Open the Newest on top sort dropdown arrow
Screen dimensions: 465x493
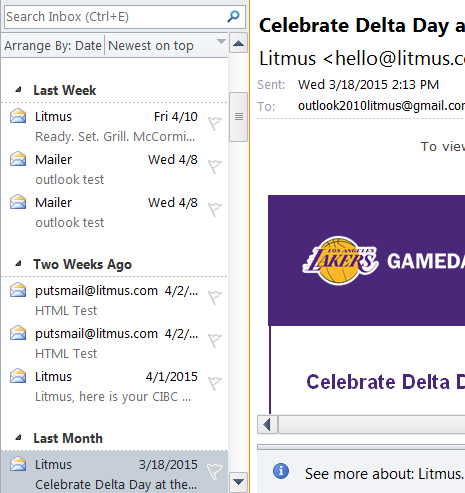[x=221, y=41]
